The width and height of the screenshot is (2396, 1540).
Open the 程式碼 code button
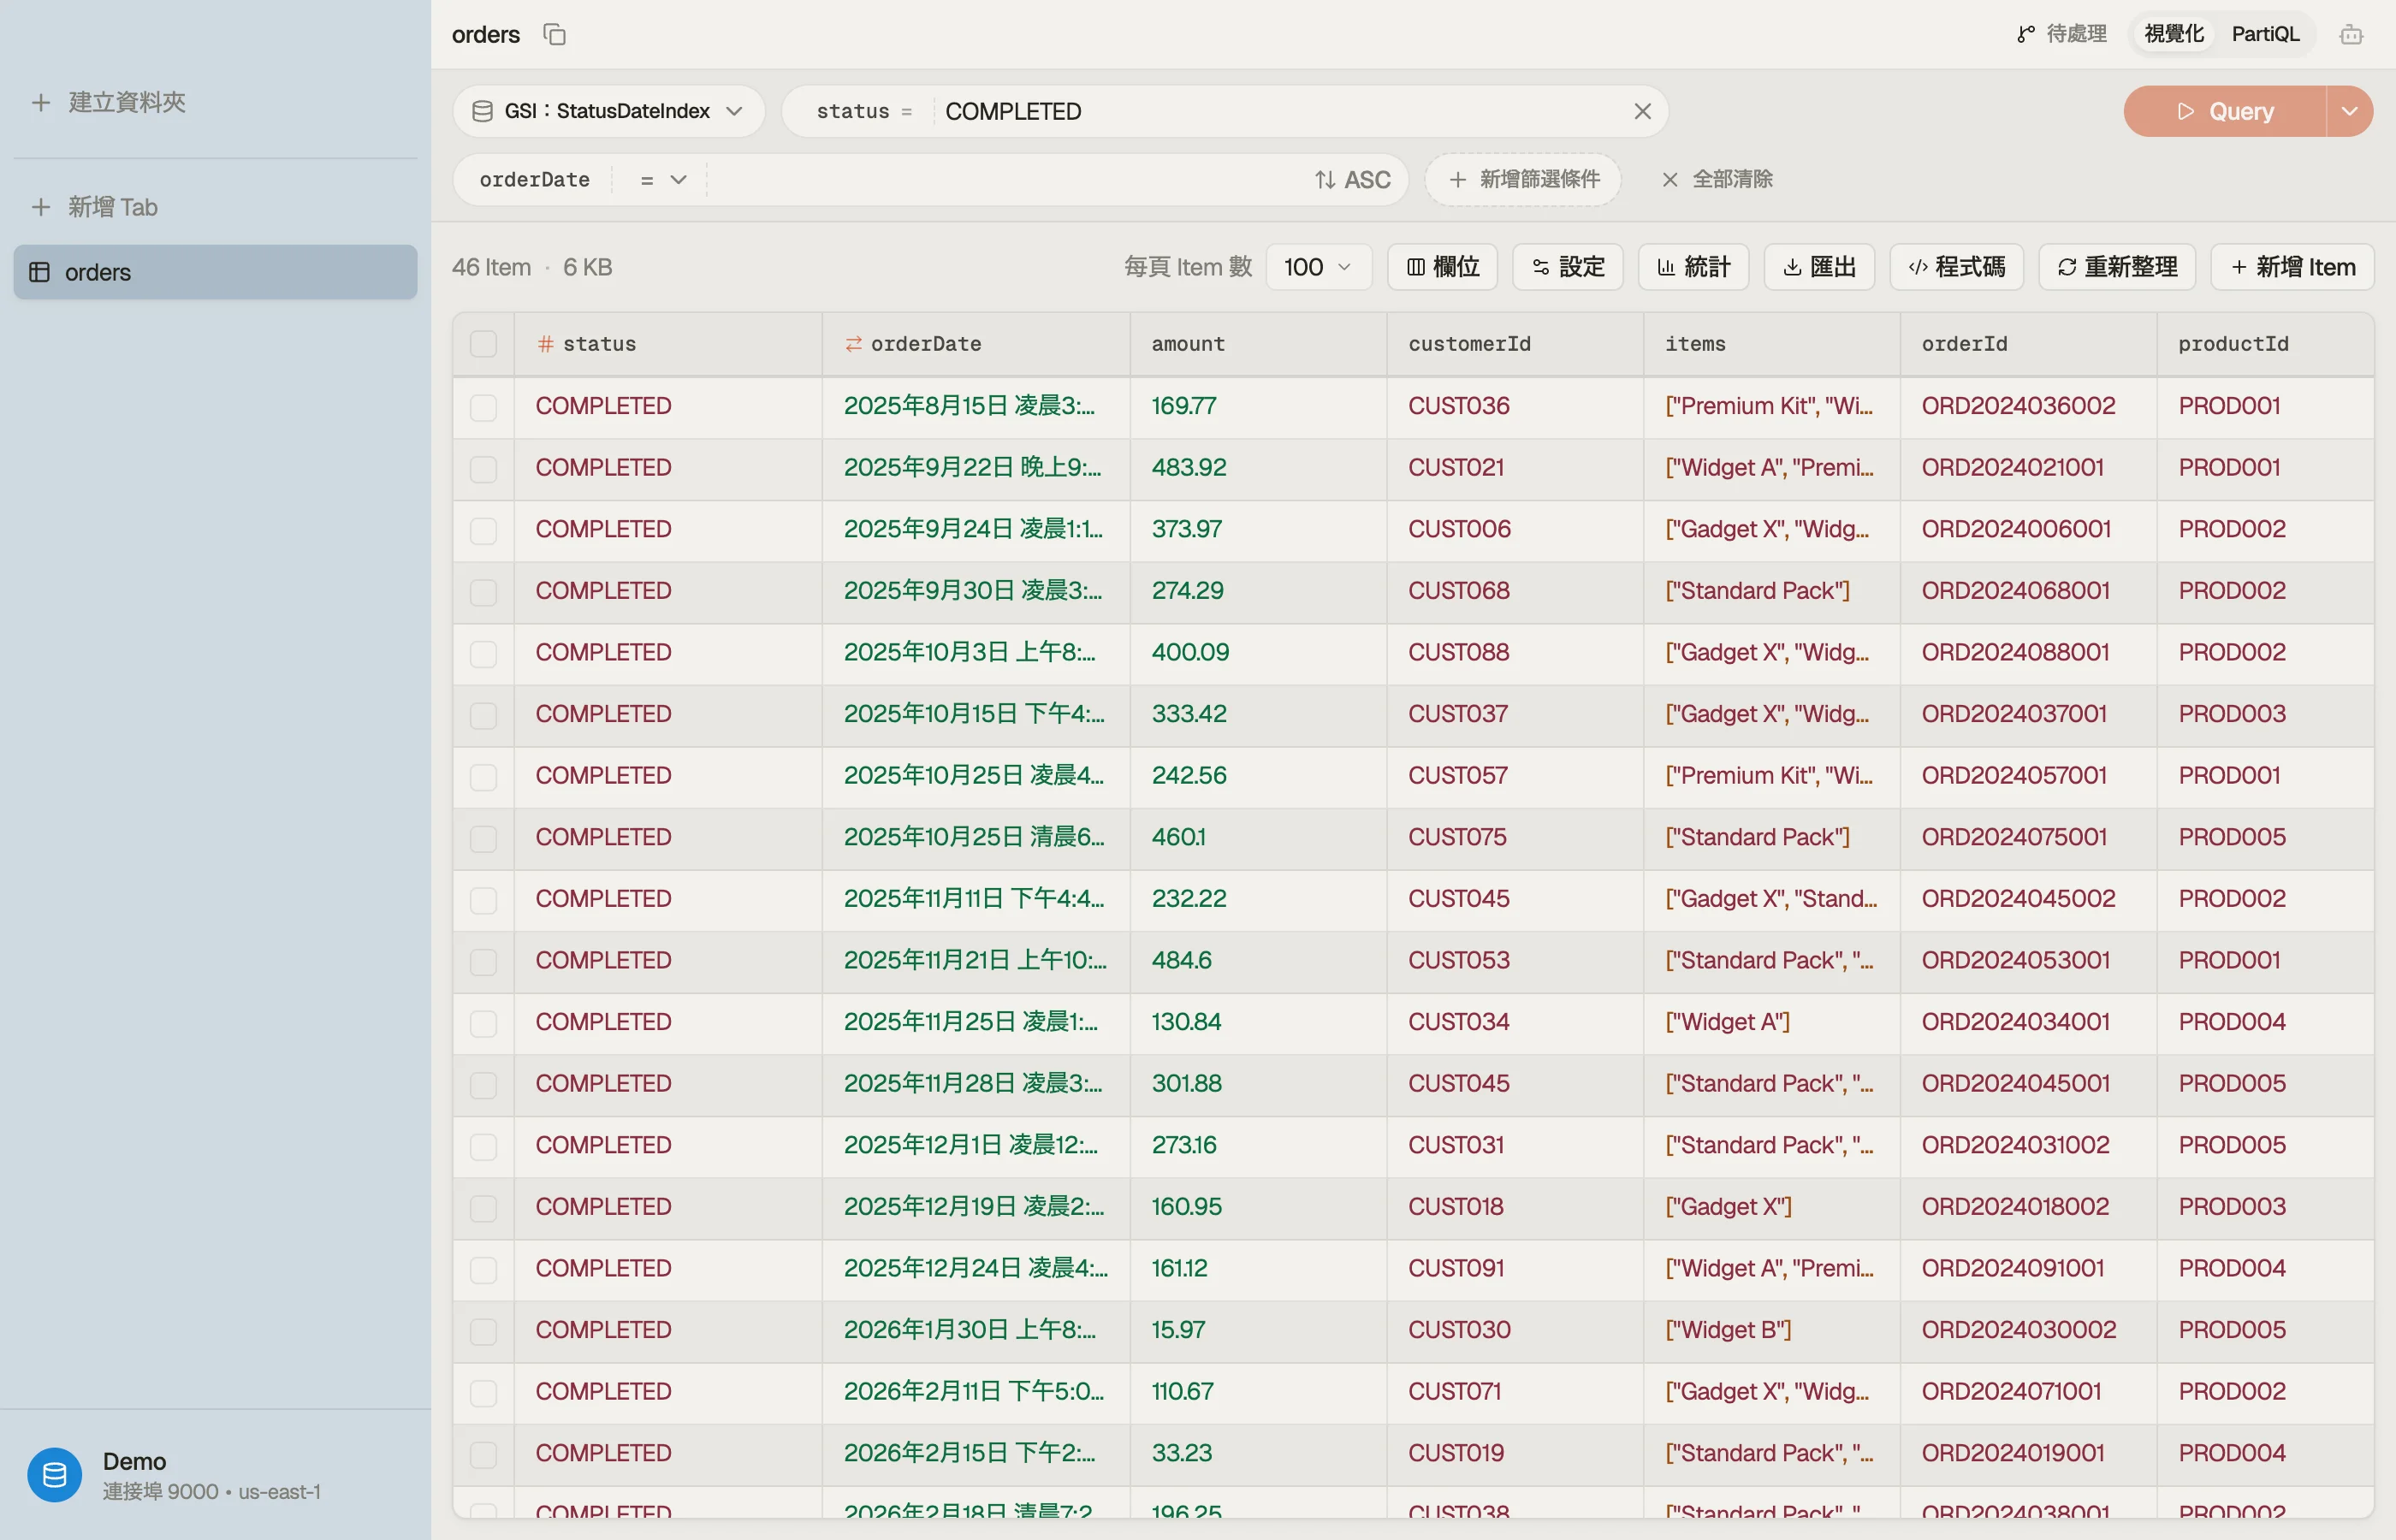[x=1956, y=267]
